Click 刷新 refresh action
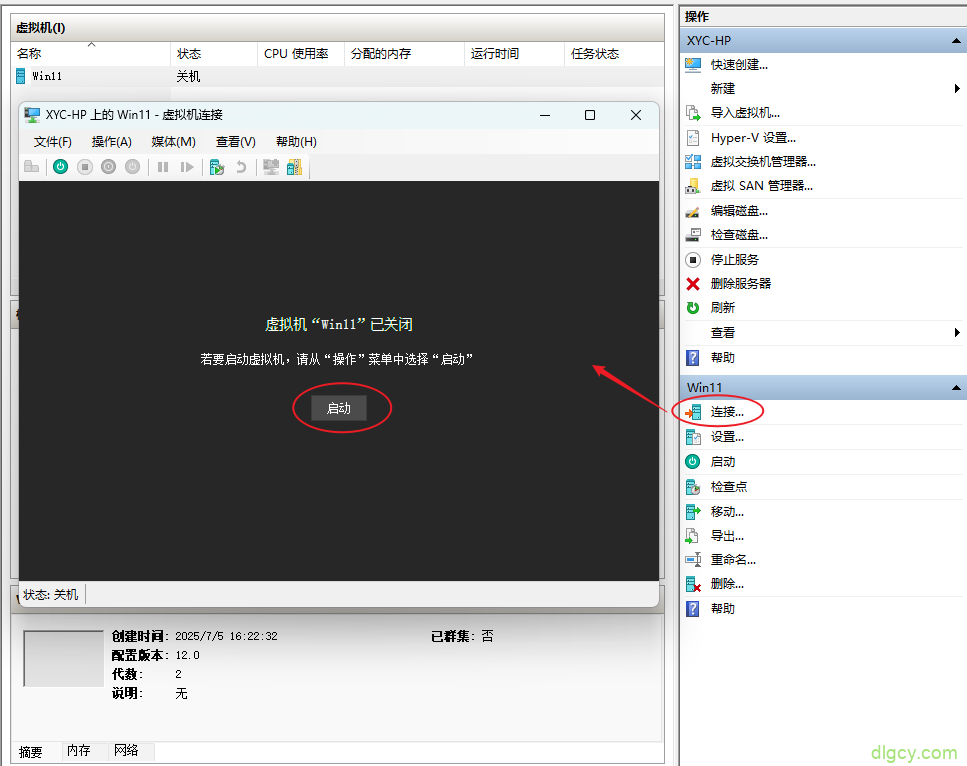Image resolution: width=967 pixels, height=766 pixels. (x=723, y=308)
